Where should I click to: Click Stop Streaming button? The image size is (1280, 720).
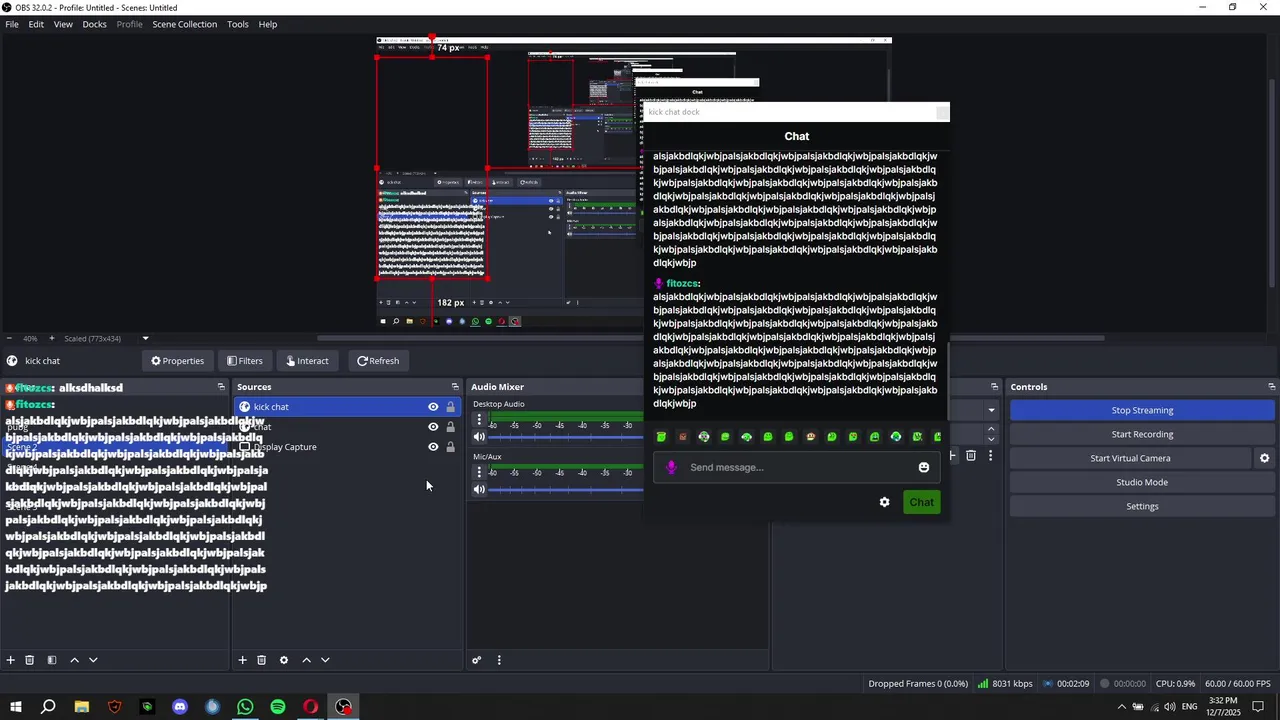click(1142, 410)
